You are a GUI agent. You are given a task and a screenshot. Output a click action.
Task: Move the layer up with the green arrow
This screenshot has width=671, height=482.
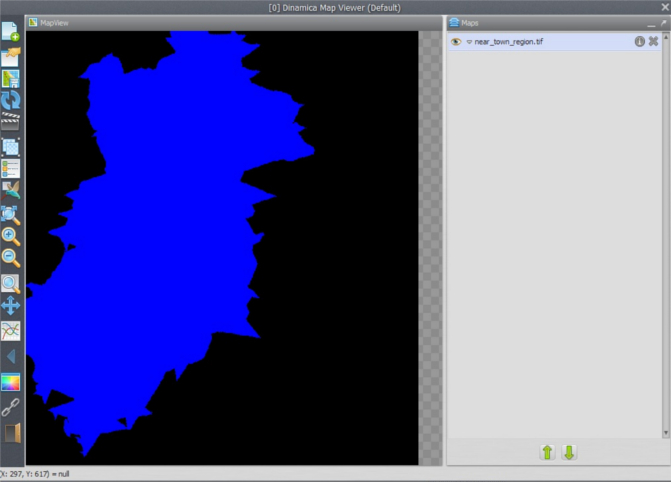click(547, 452)
